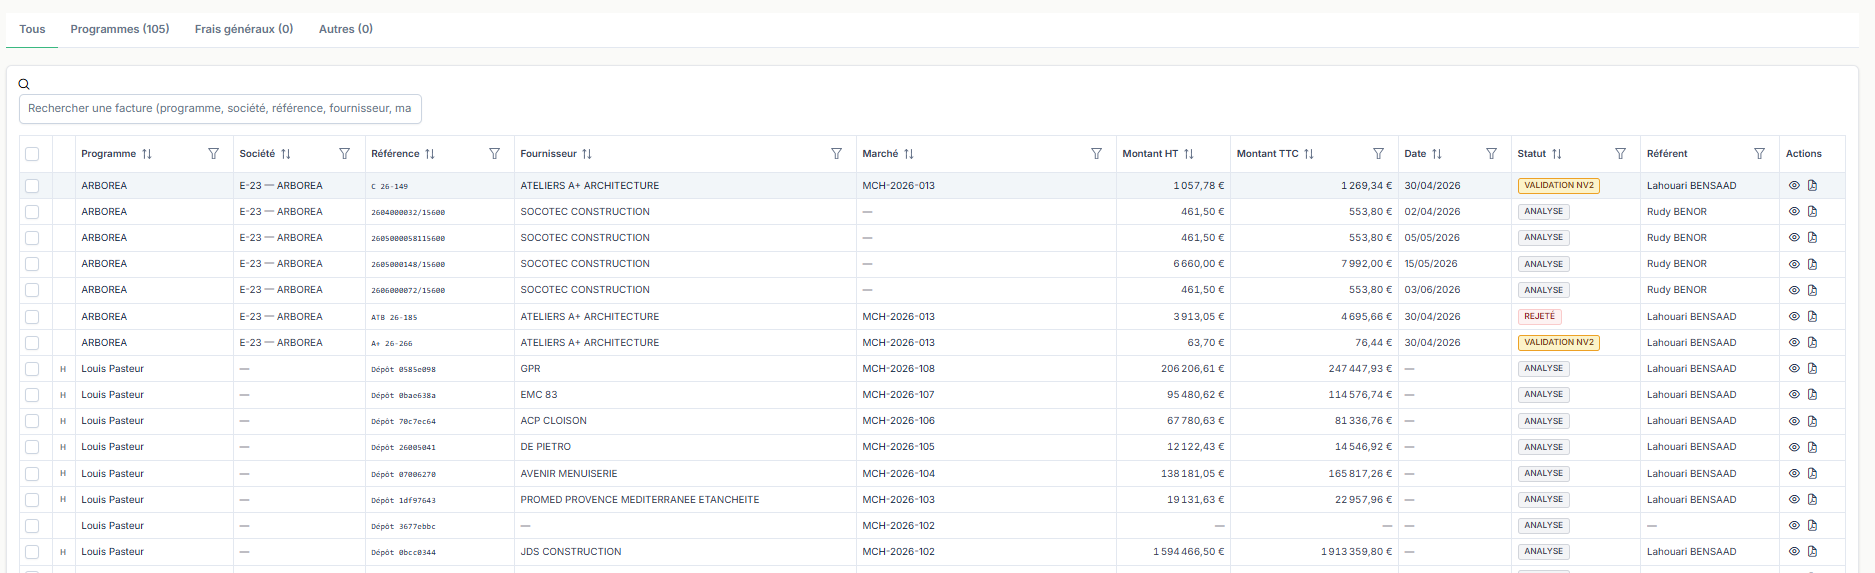Switch to the Programmes (105) tab
The image size is (1875, 573).
pos(120,29)
